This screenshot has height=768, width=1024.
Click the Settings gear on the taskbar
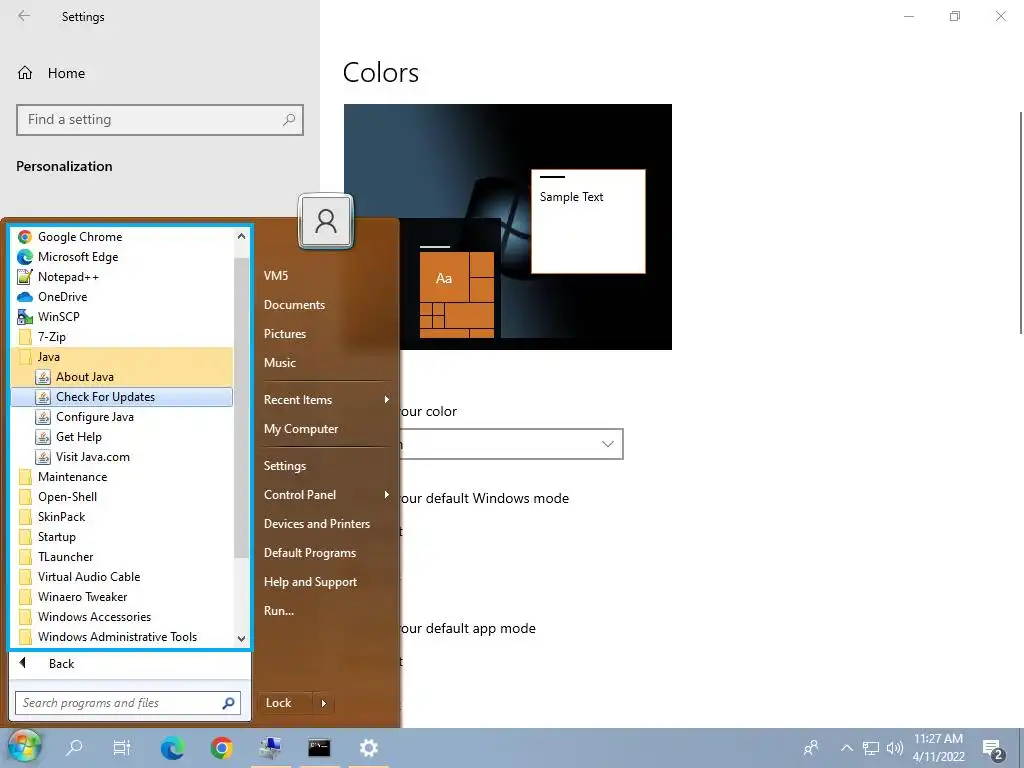pyautogui.click(x=369, y=748)
